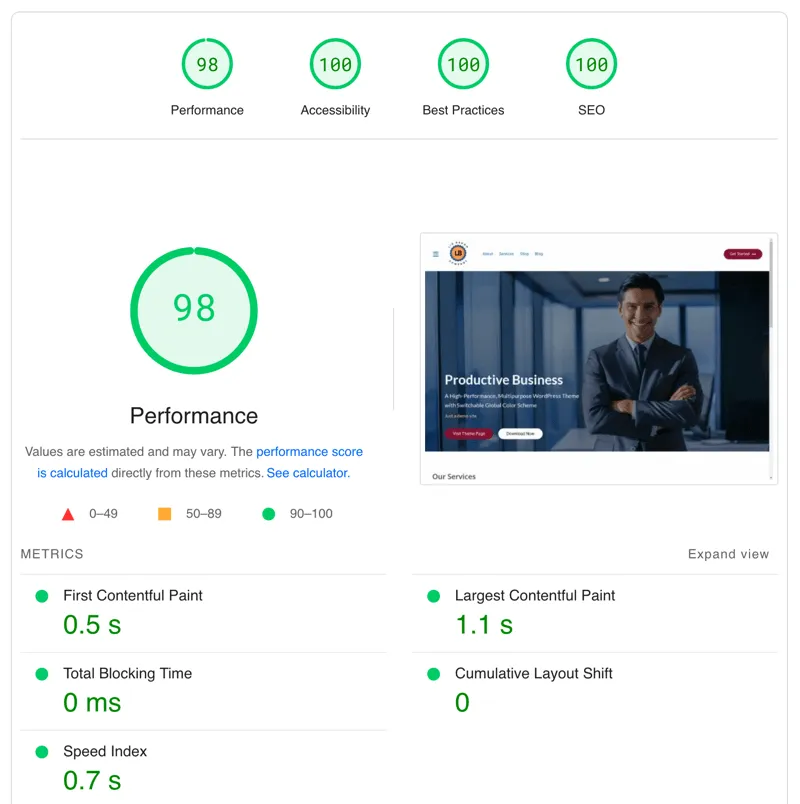Viewport: 800px width, 804px height.
Task: Select the 'Total Blocking Time' metric label
Action: tap(127, 673)
